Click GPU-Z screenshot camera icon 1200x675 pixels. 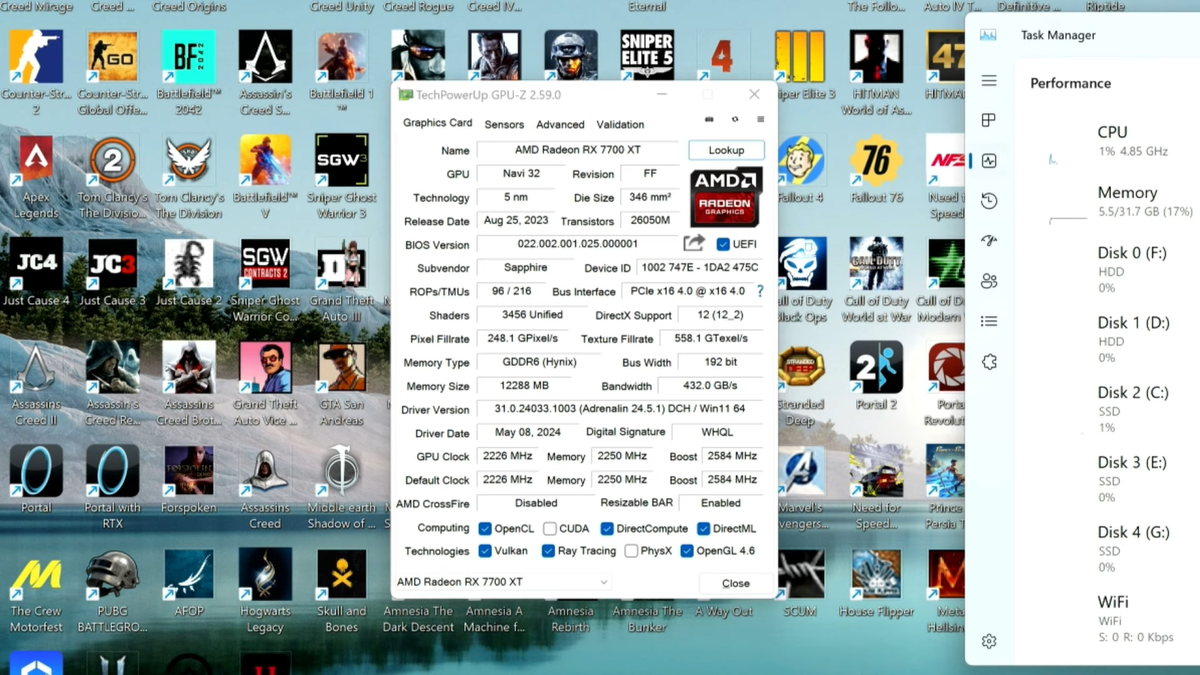coord(709,119)
